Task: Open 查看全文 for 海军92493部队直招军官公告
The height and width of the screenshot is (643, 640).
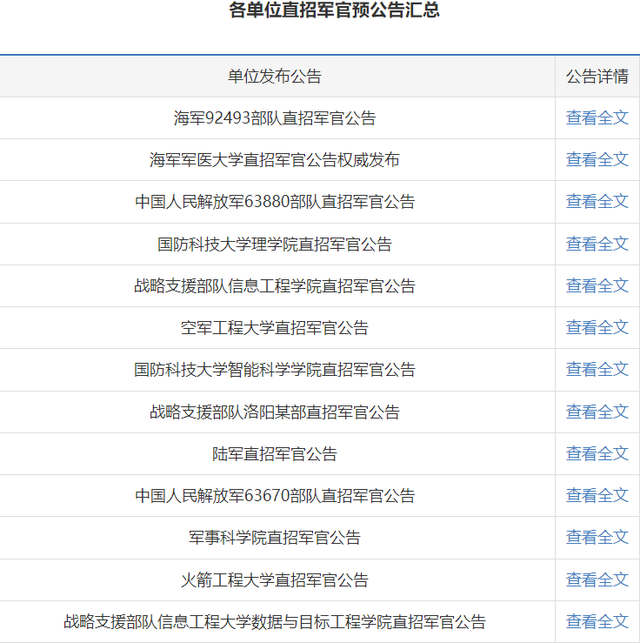Action: pos(597,118)
